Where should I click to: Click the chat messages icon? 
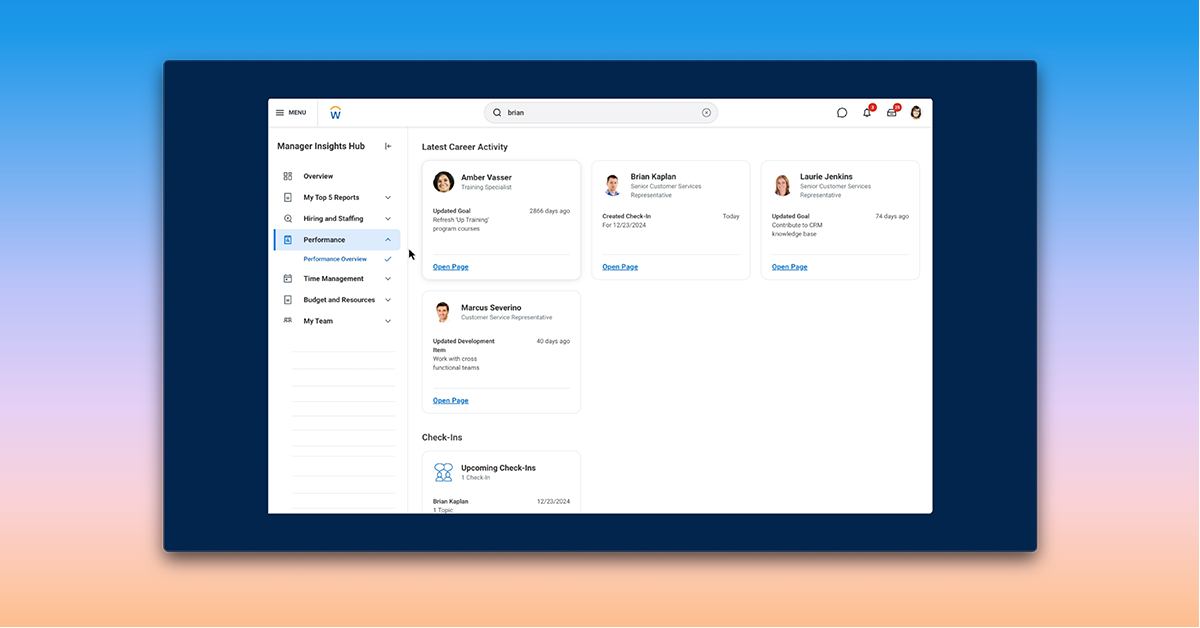[x=842, y=113]
